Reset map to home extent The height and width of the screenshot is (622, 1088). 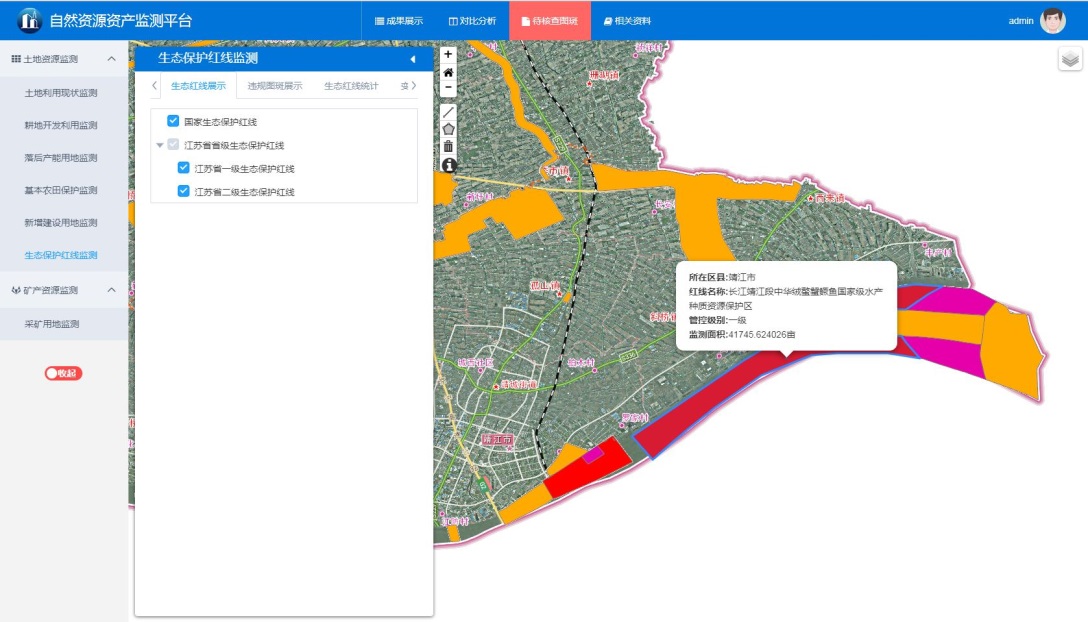point(448,72)
